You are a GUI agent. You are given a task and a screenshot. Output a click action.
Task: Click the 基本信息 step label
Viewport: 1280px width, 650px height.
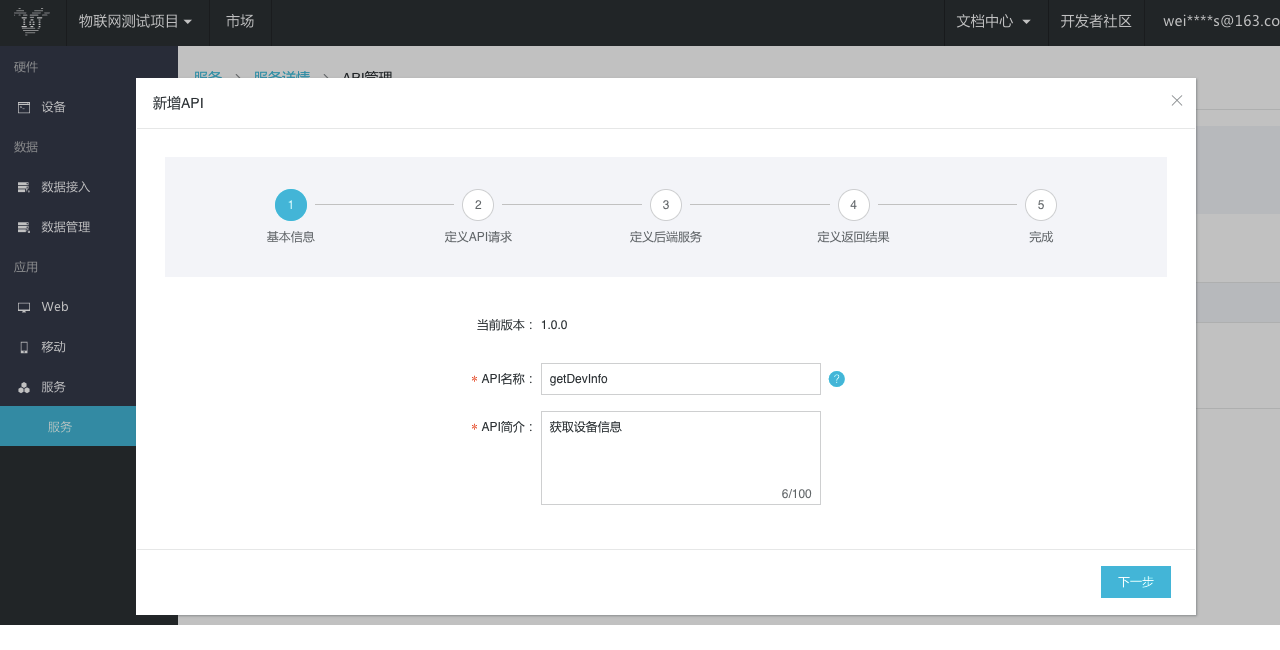tap(291, 237)
